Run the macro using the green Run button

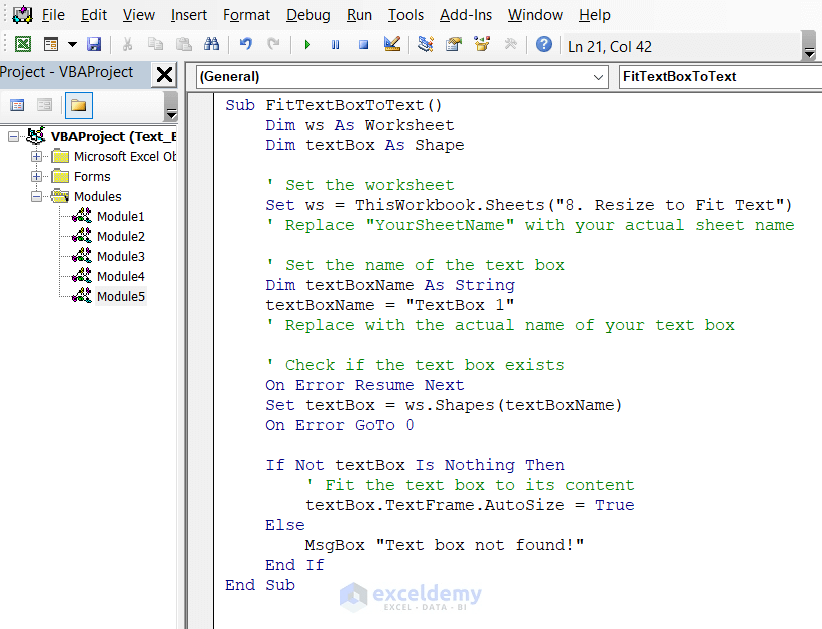(x=307, y=44)
